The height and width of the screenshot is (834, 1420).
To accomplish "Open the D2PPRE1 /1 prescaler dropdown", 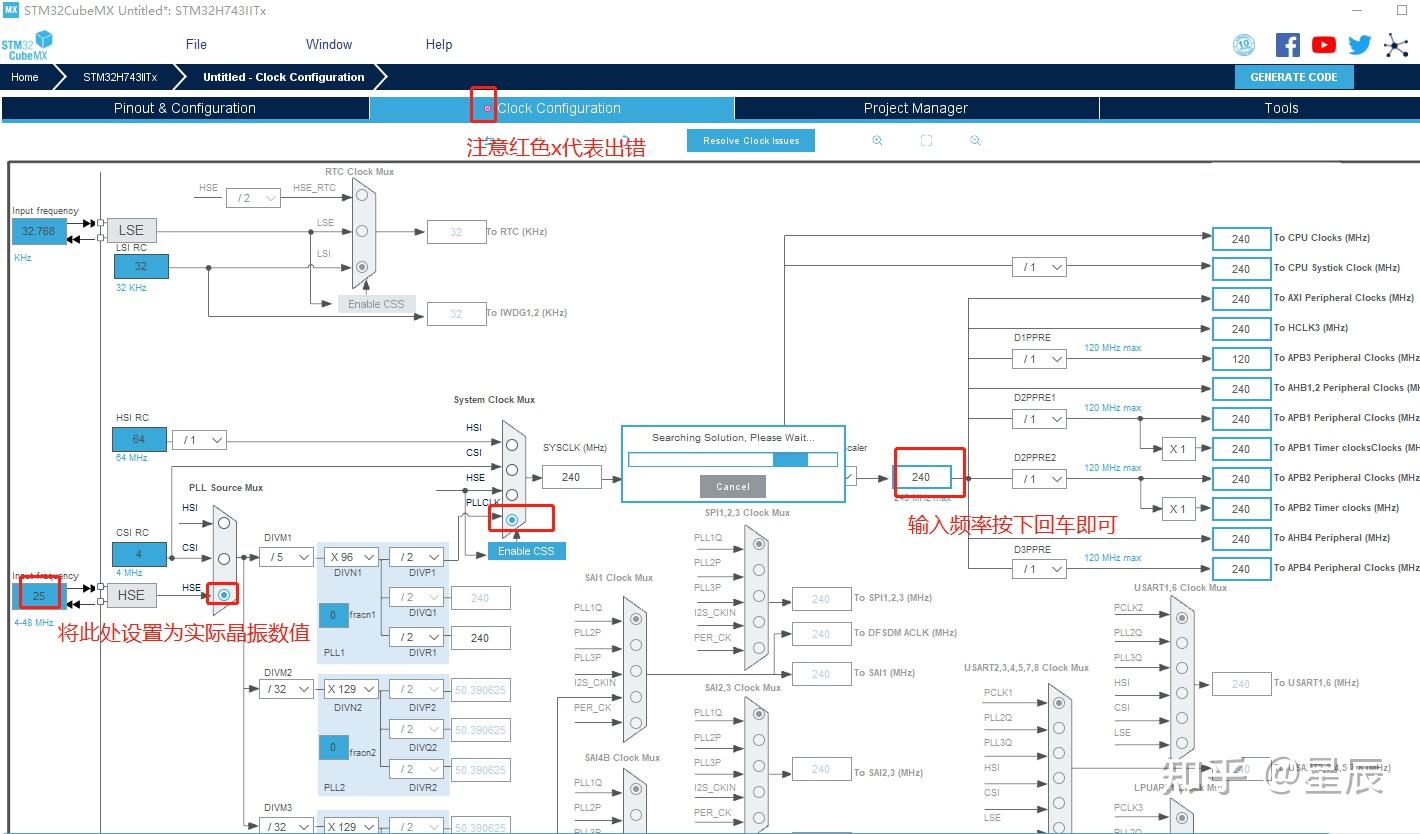I will click(x=1039, y=418).
